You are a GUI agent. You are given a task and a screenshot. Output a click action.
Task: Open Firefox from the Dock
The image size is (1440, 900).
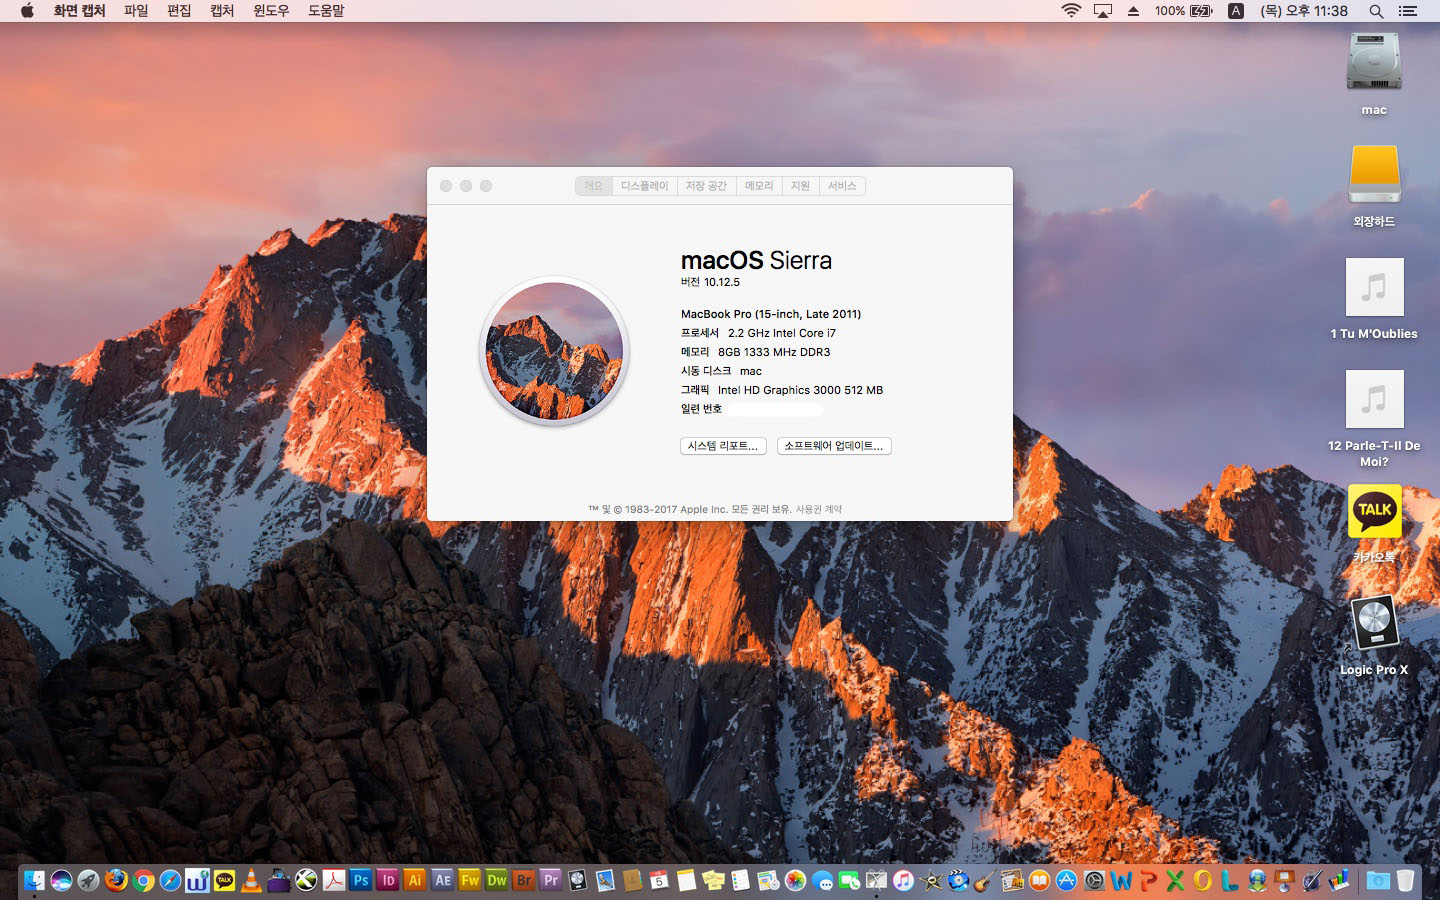pos(116,880)
